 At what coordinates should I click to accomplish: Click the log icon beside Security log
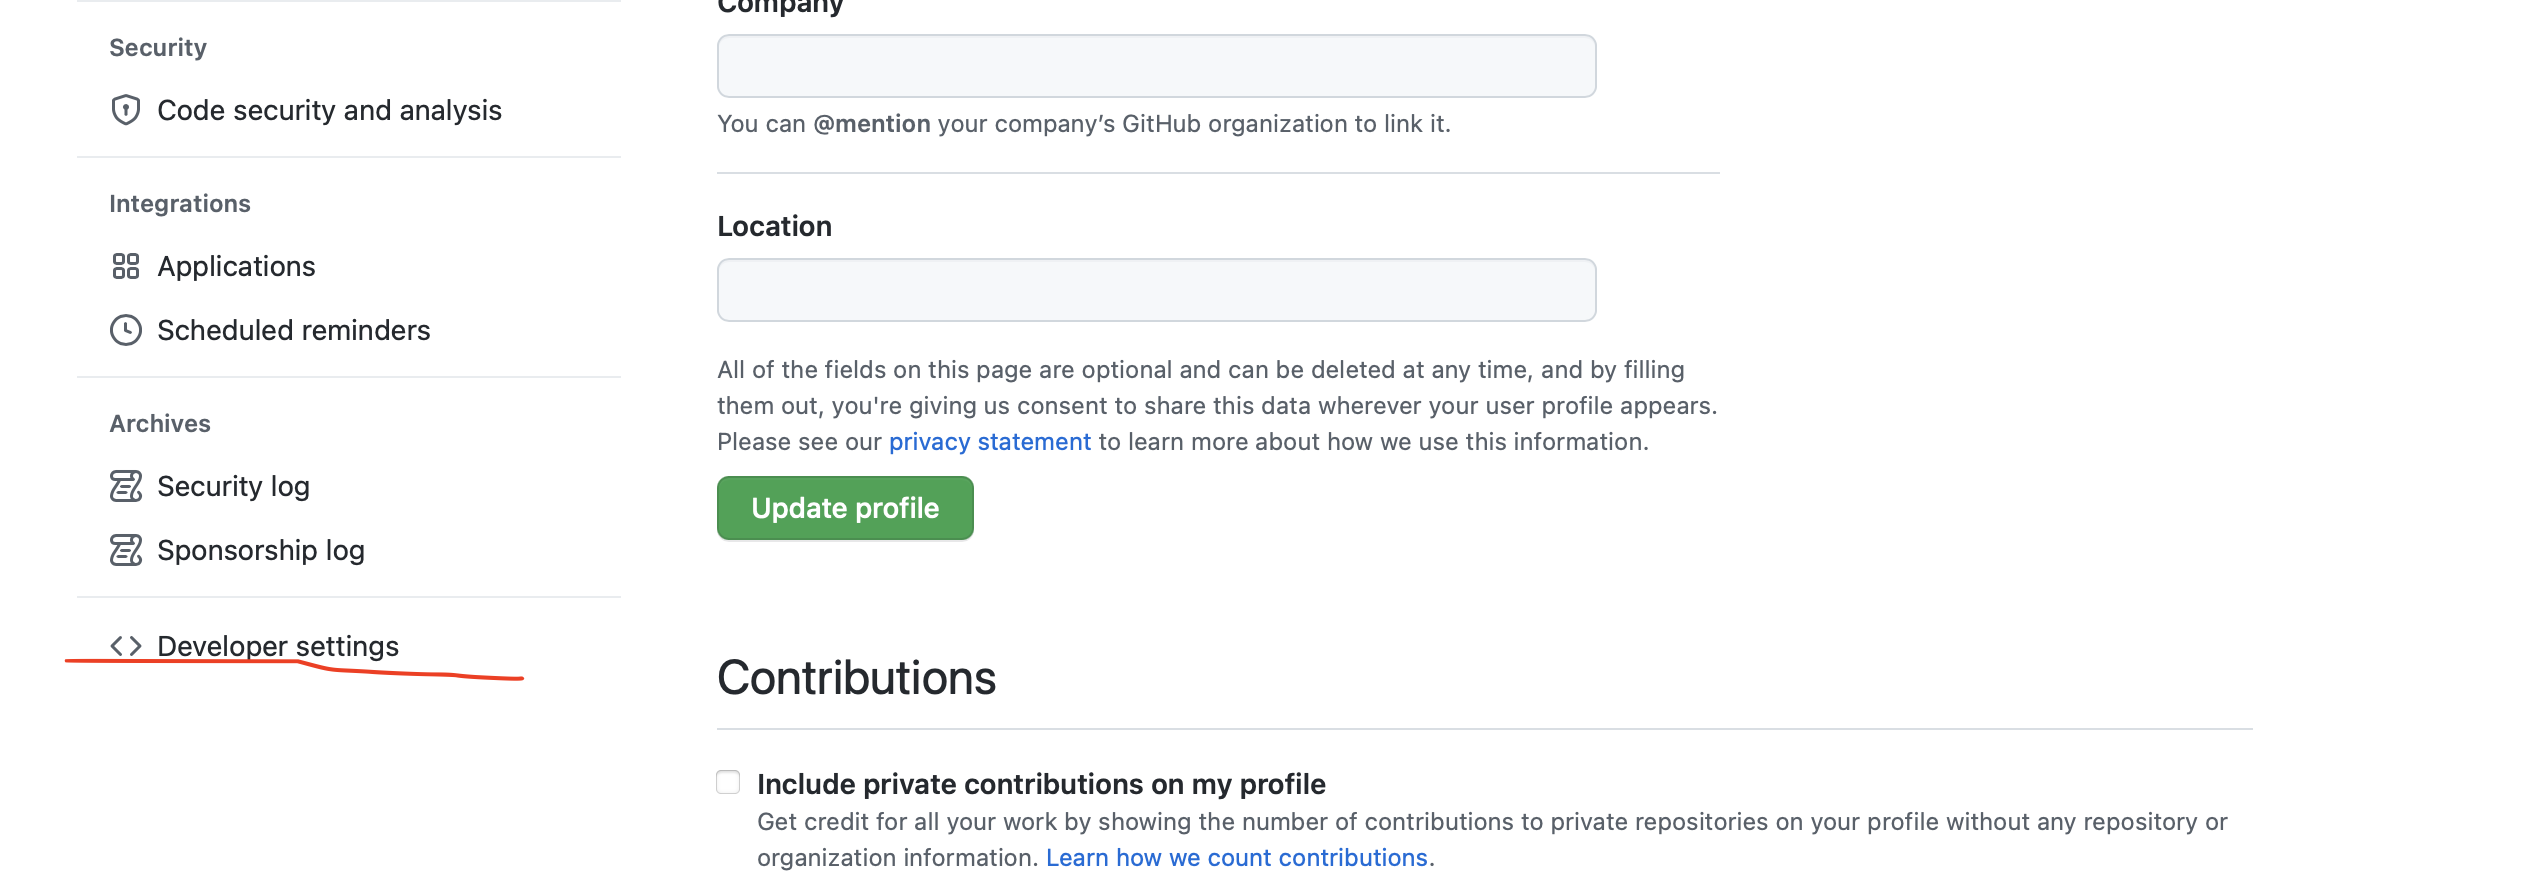click(x=125, y=486)
